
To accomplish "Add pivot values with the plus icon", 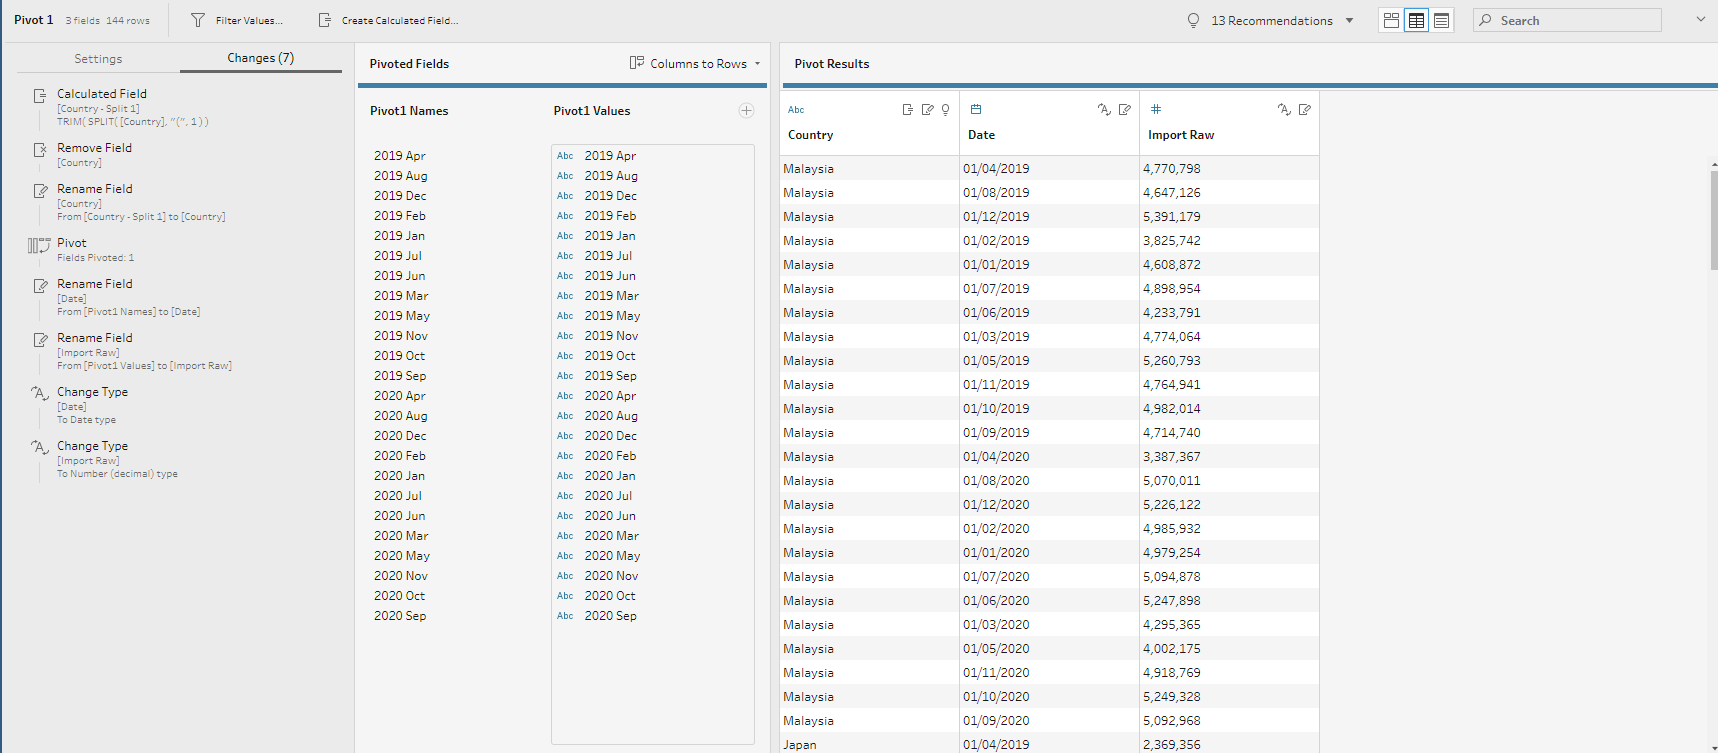I will (746, 111).
